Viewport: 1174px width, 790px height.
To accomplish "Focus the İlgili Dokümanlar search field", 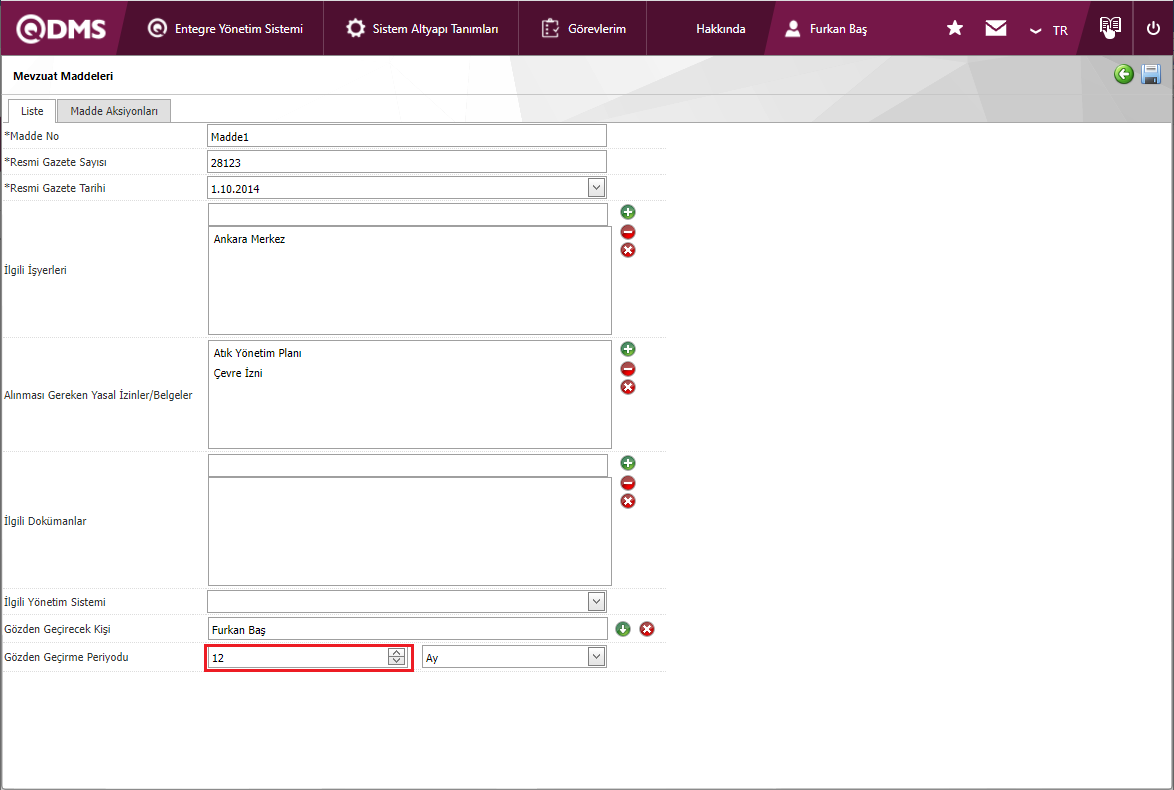I will [407, 465].
